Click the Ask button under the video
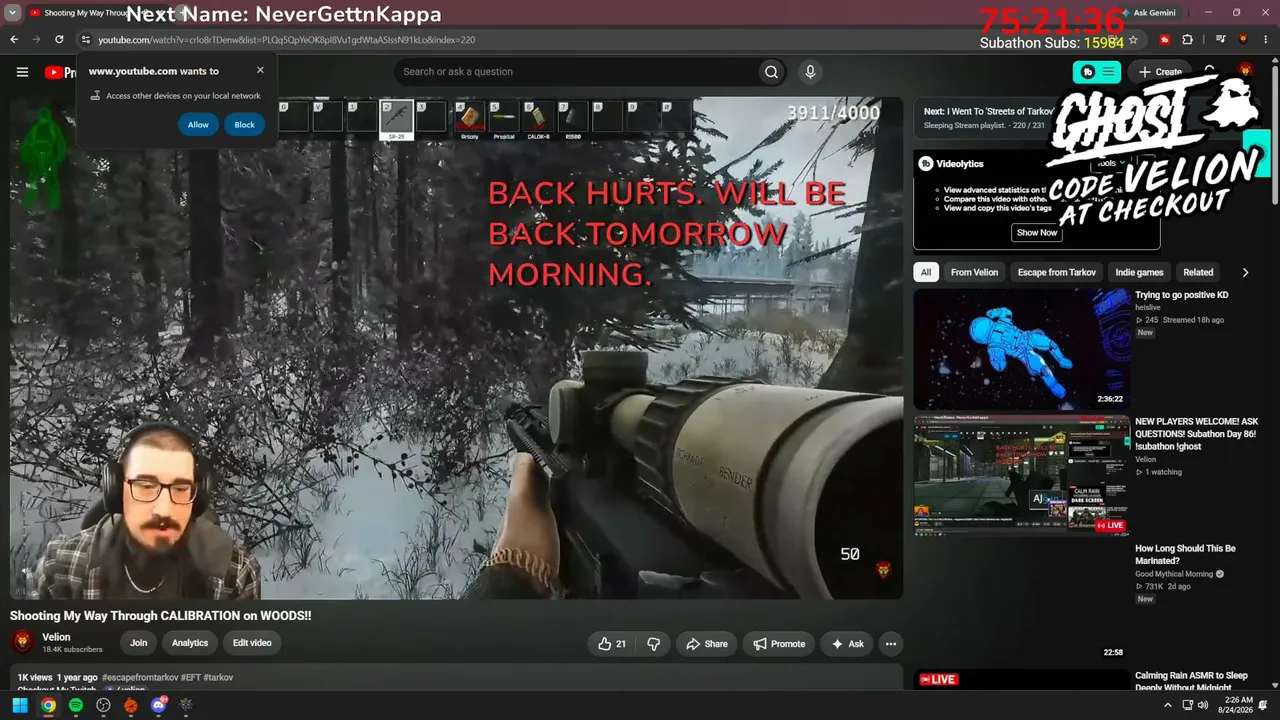1280x720 pixels. (x=847, y=644)
